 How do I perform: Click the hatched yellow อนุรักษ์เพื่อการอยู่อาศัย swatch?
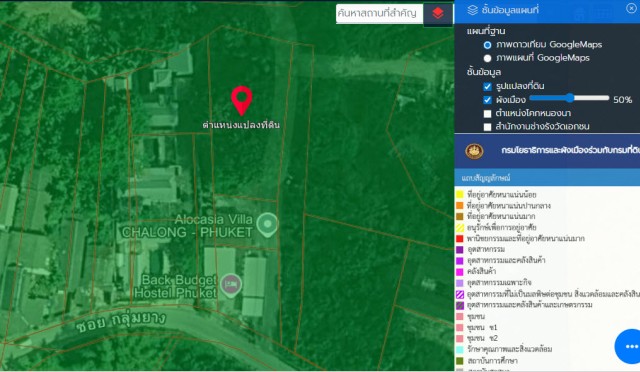pyautogui.click(x=460, y=227)
